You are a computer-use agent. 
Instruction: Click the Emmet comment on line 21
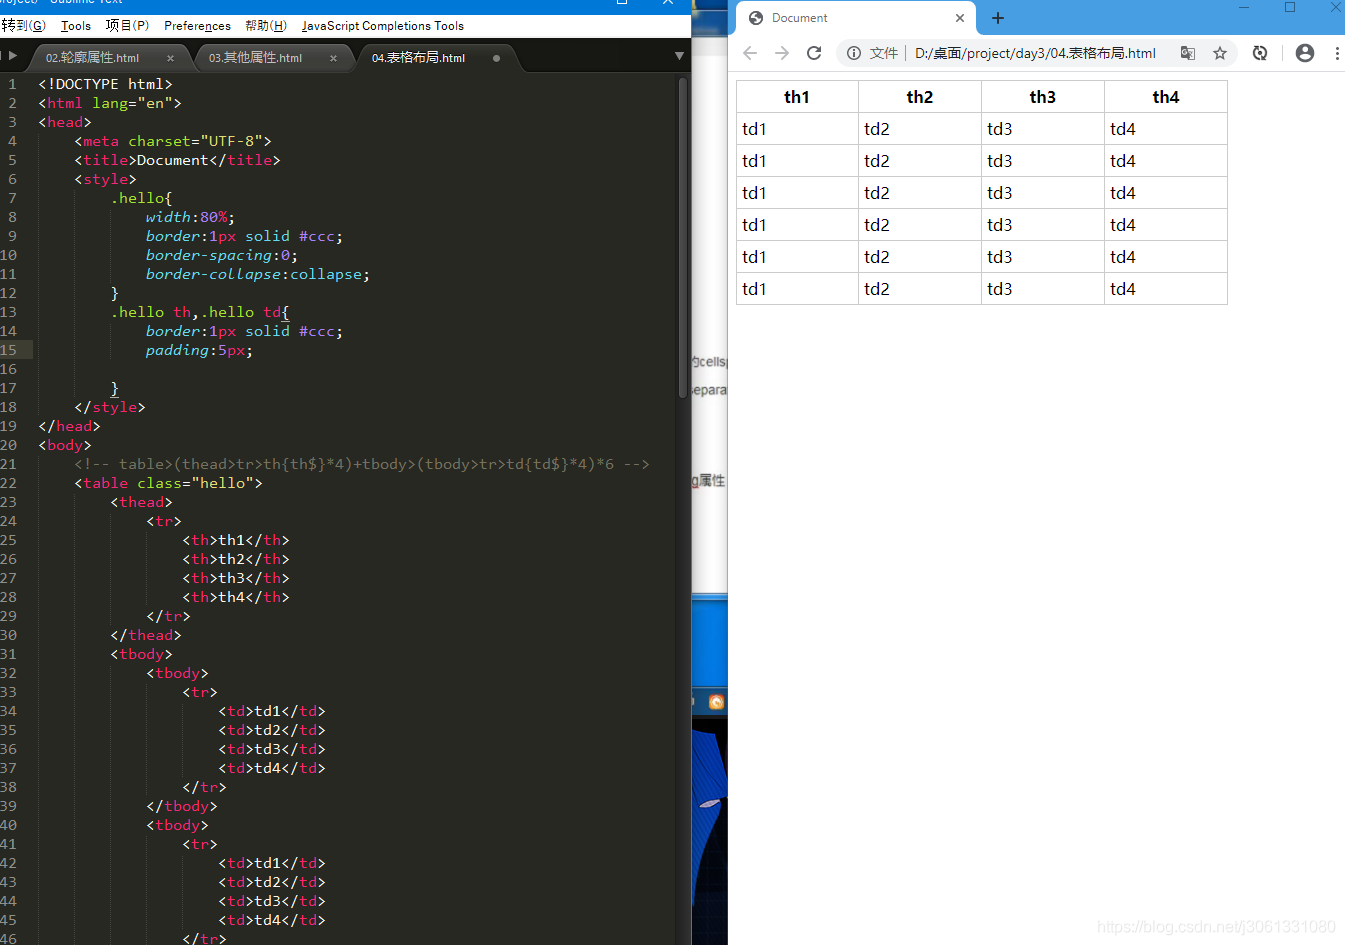pyautogui.click(x=362, y=464)
